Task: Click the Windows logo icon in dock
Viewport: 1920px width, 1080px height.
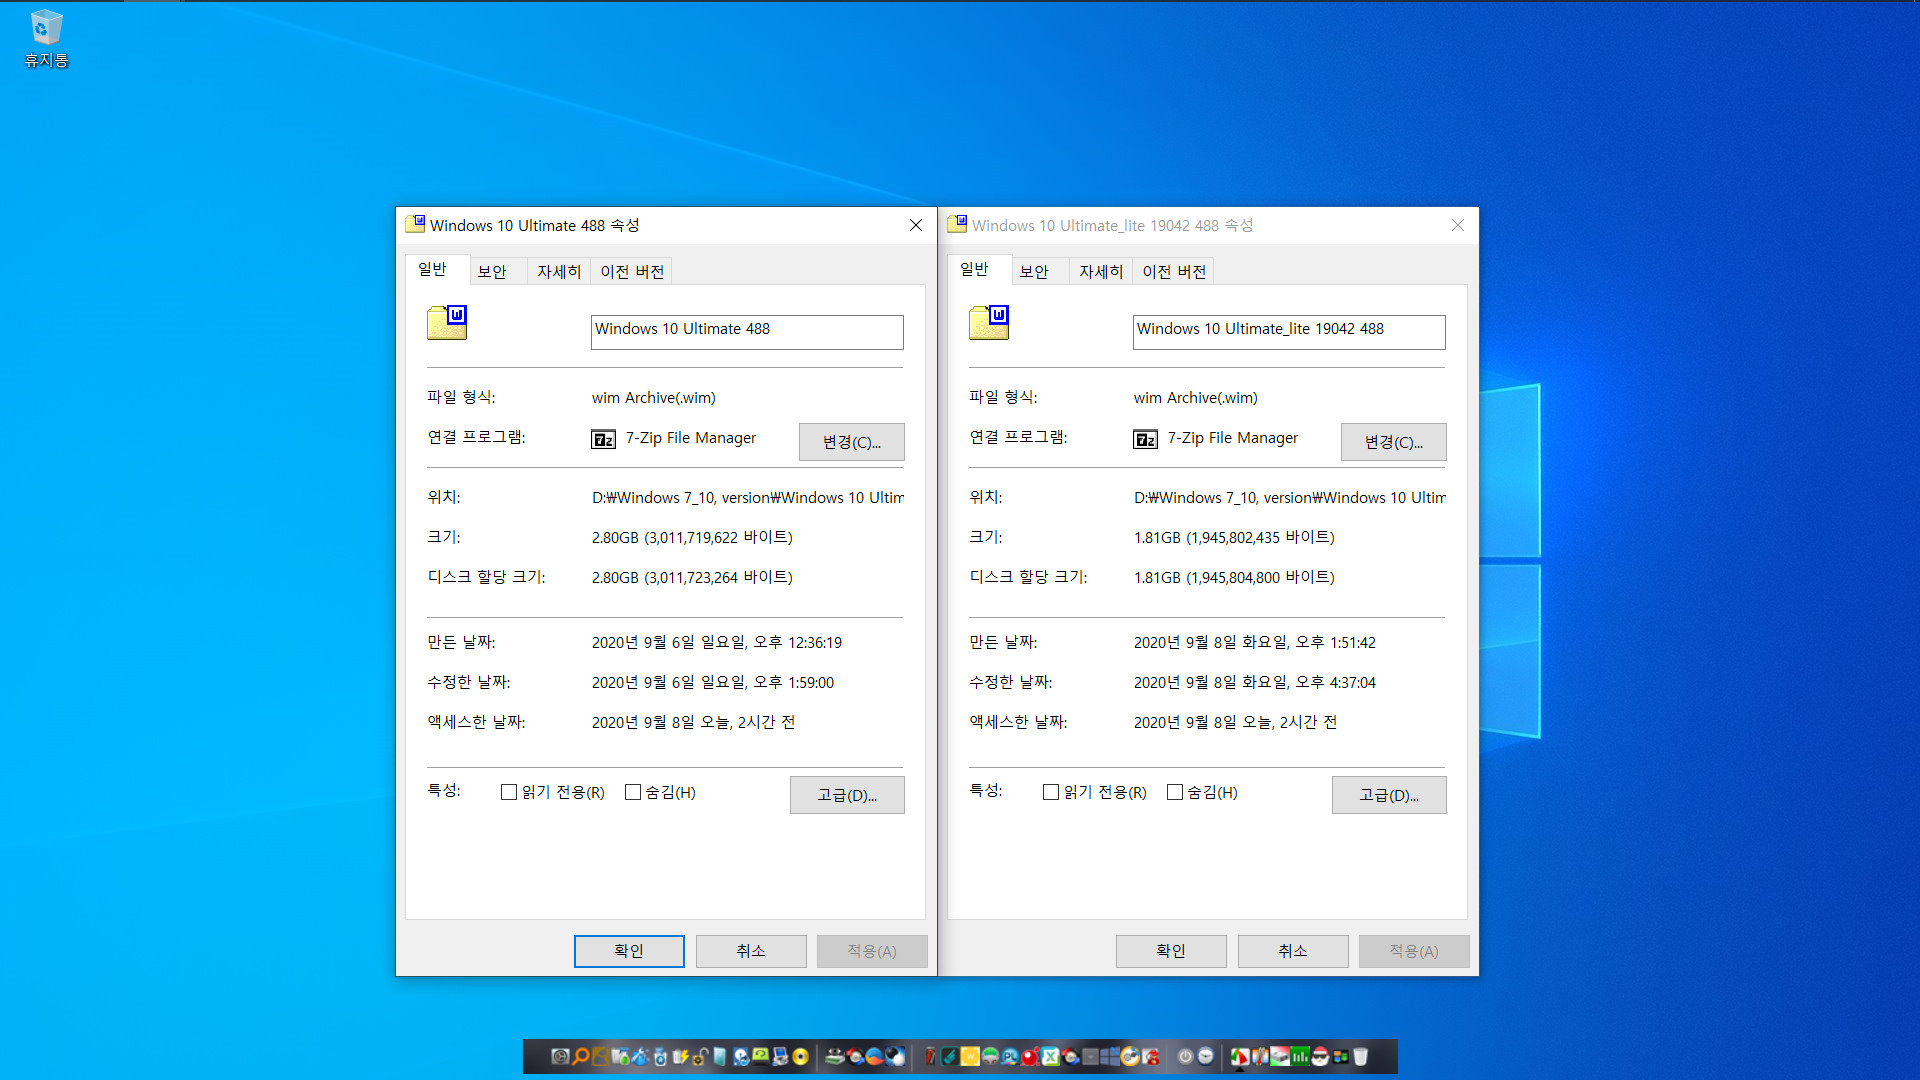Action: 1110,1056
